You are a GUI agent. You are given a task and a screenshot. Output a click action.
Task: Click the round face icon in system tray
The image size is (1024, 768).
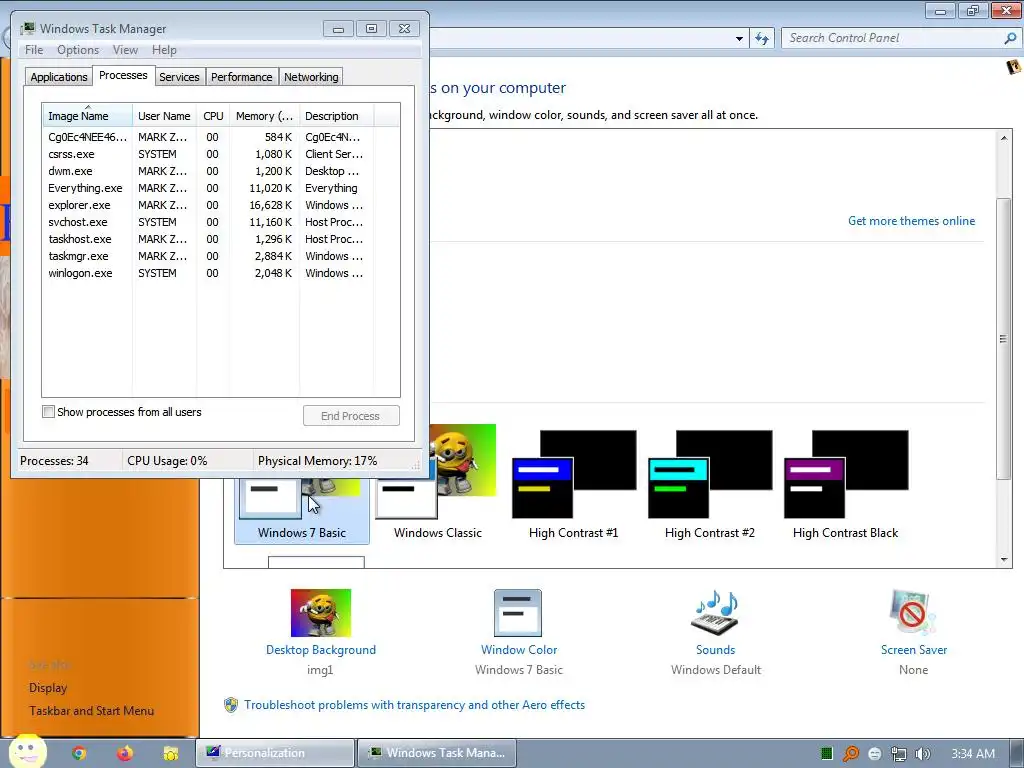[x=875, y=754]
